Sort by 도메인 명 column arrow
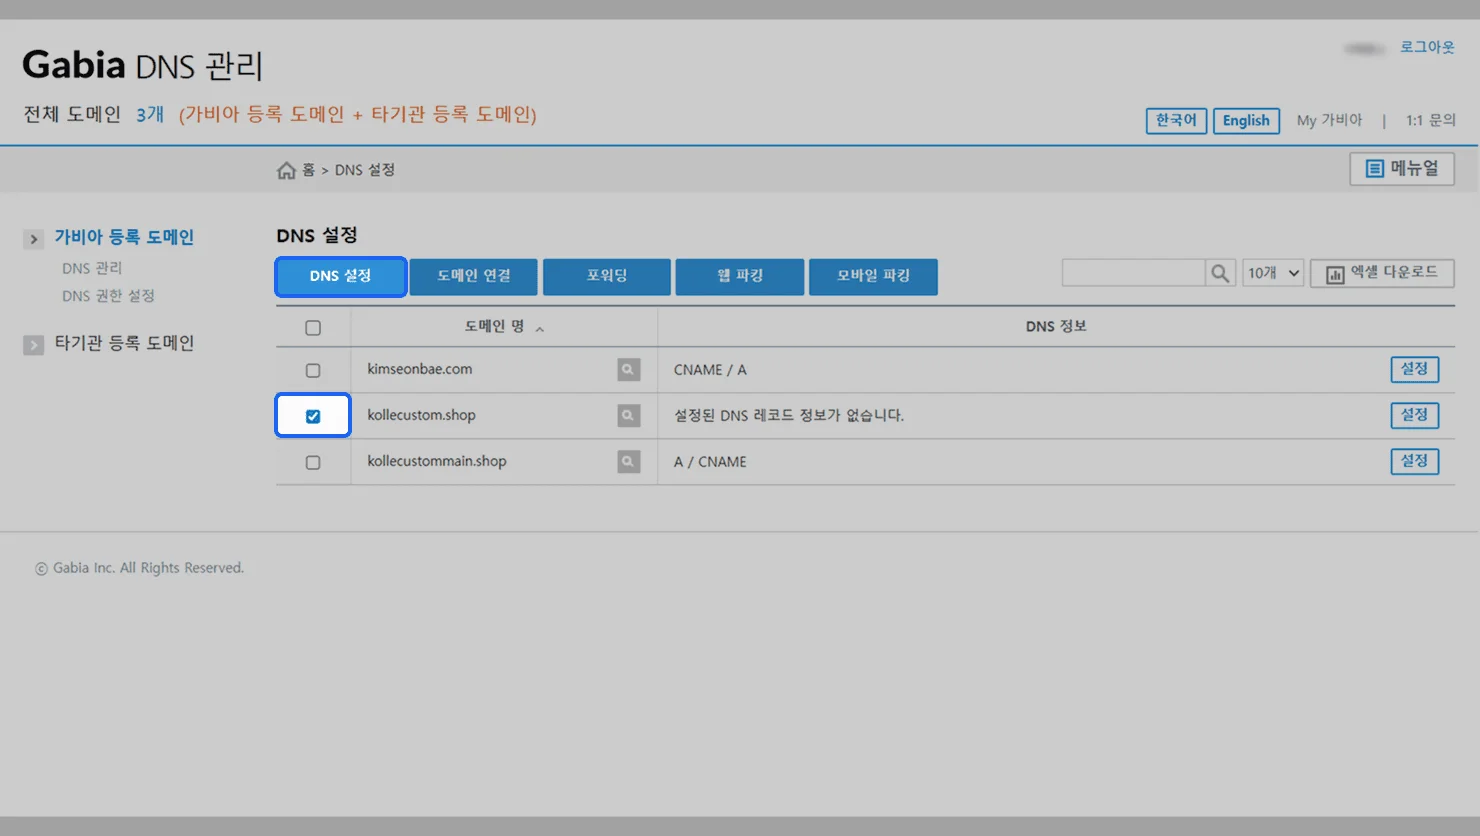 [540, 329]
